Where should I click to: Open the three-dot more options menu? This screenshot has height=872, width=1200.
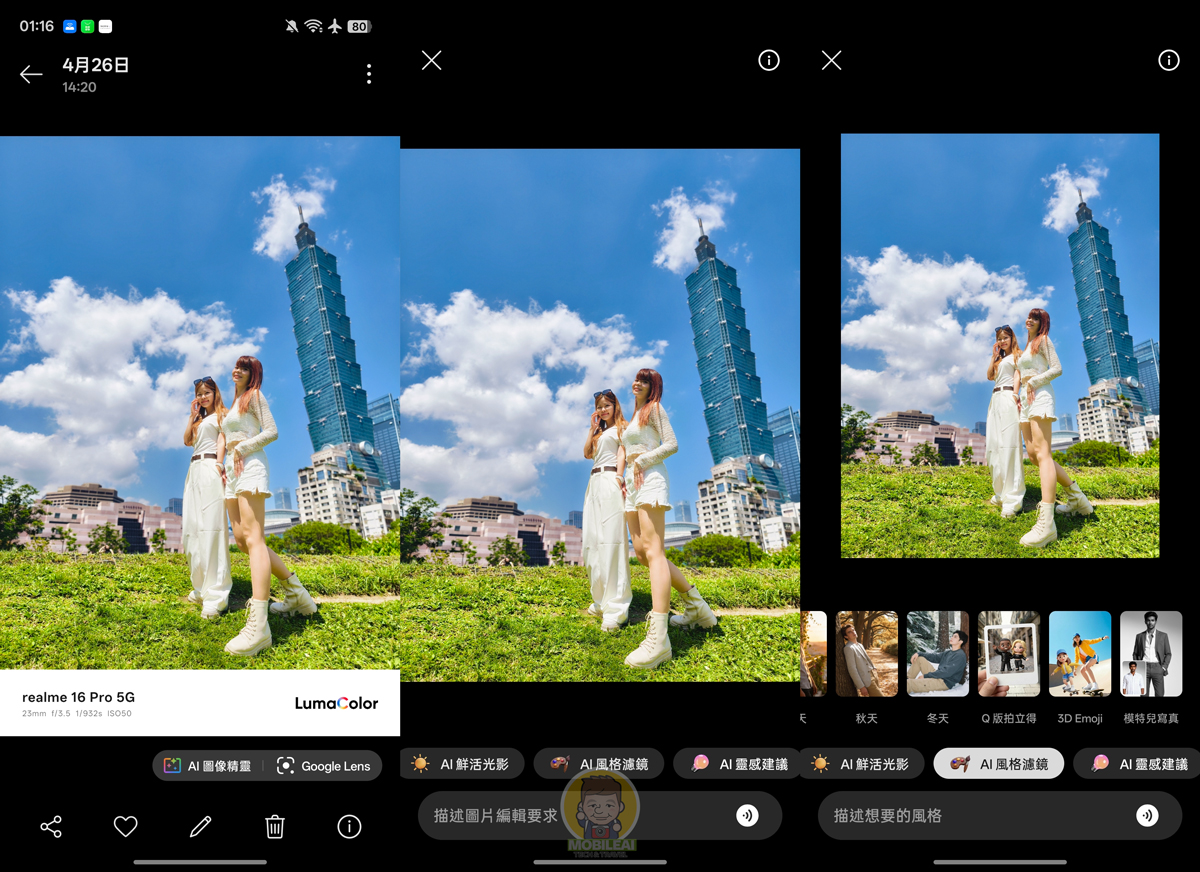click(369, 74)
